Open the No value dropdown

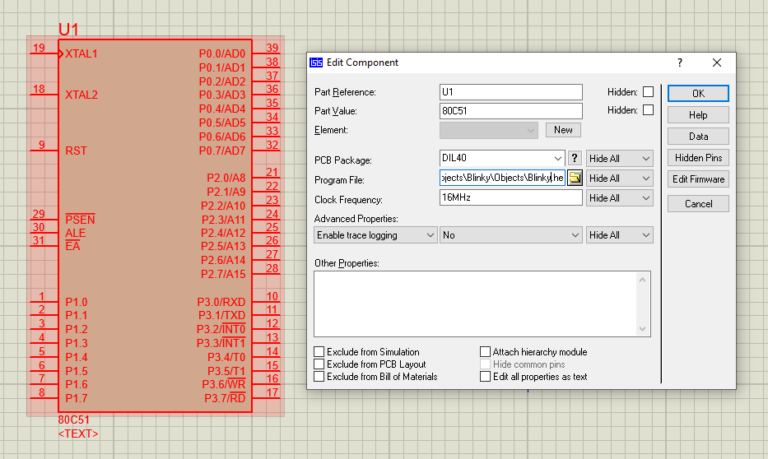tap(511, 235)
